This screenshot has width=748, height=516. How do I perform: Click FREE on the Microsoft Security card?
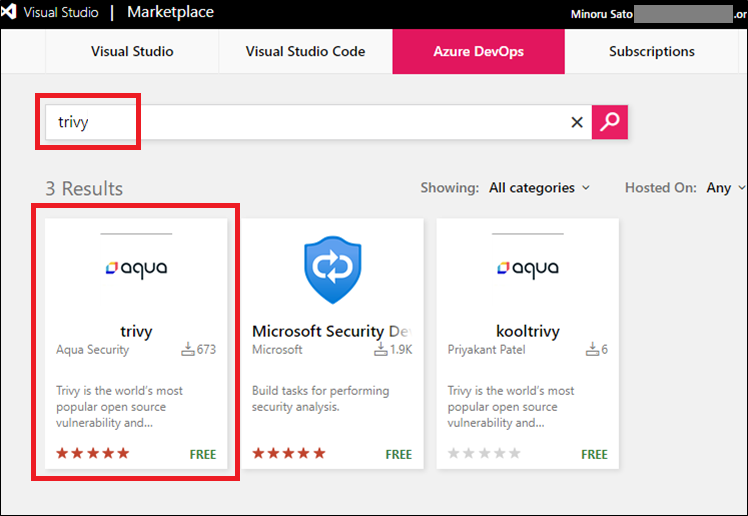pos(399,454)
